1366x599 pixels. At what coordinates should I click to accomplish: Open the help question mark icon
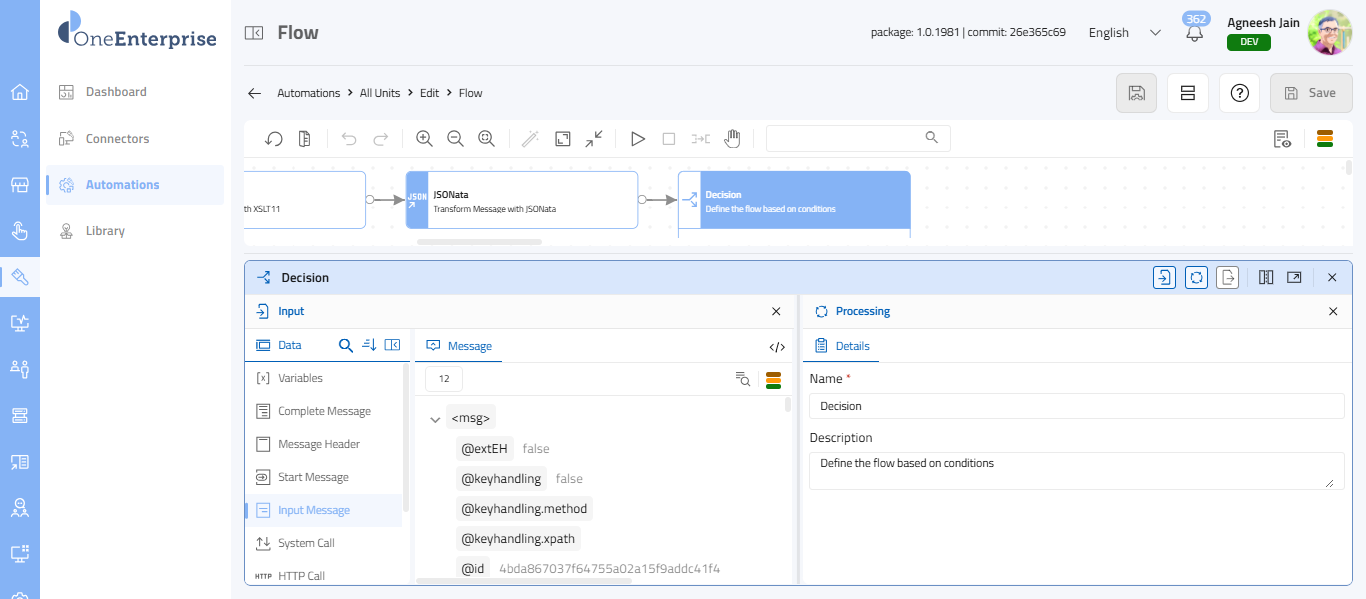(x=1240, y=93)
